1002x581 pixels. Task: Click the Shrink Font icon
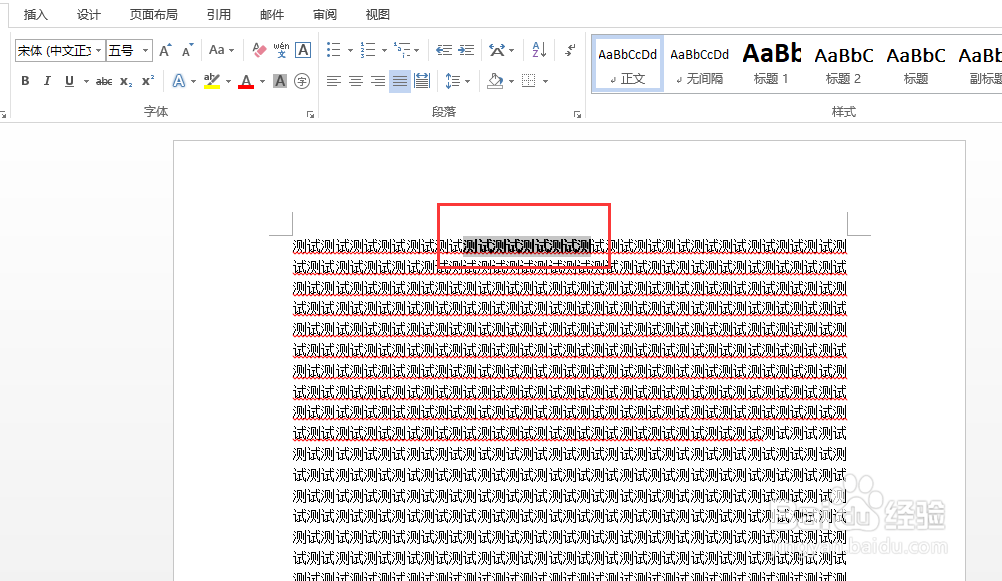click(187, 50)
